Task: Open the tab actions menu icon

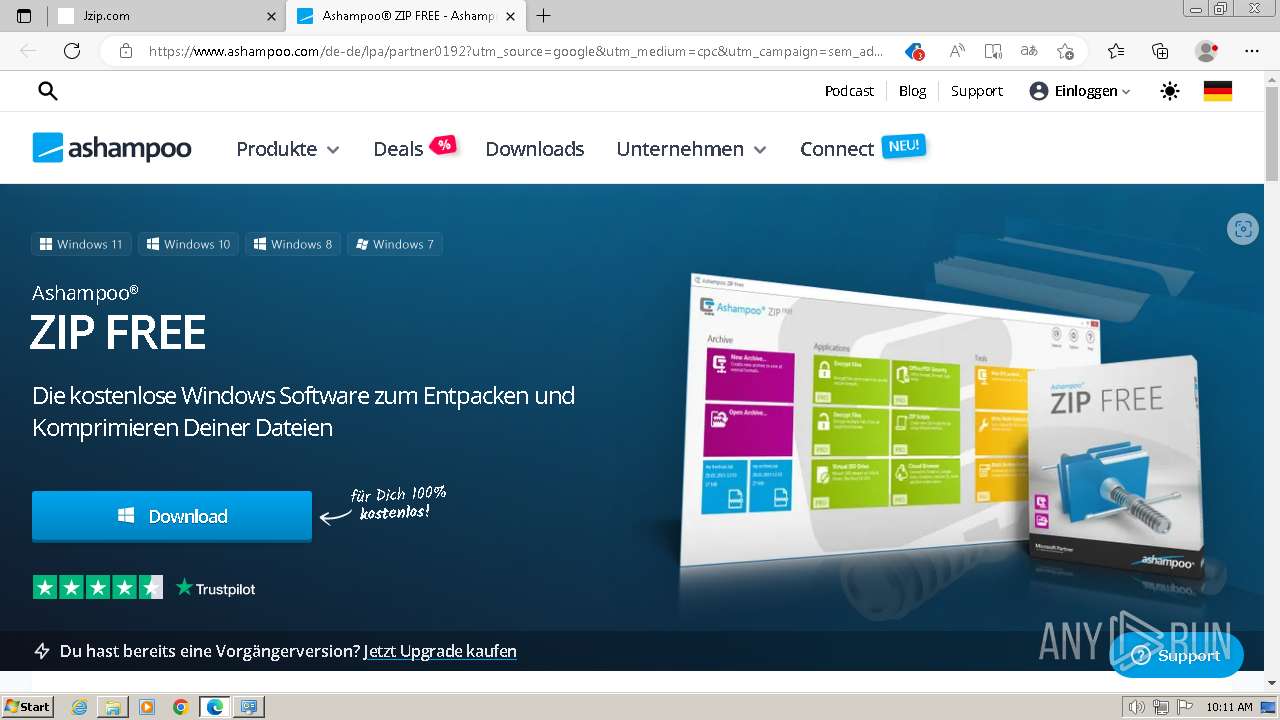Action: click(24, 16)
